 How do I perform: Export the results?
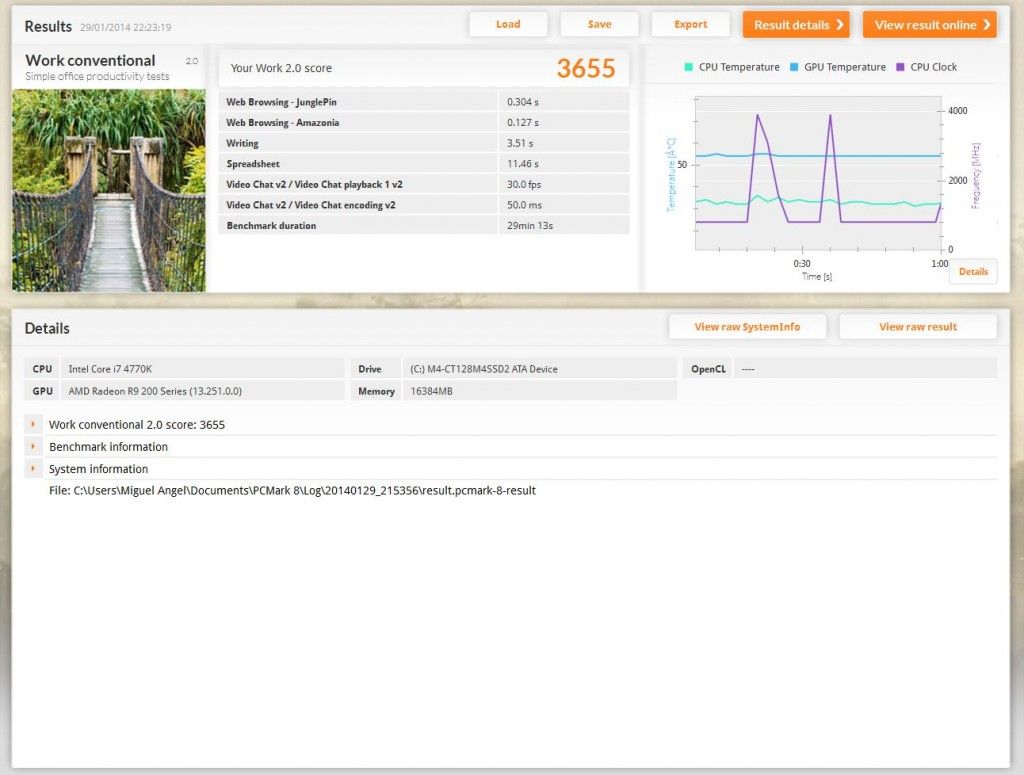pyautogui.click(x=690, y=25)
